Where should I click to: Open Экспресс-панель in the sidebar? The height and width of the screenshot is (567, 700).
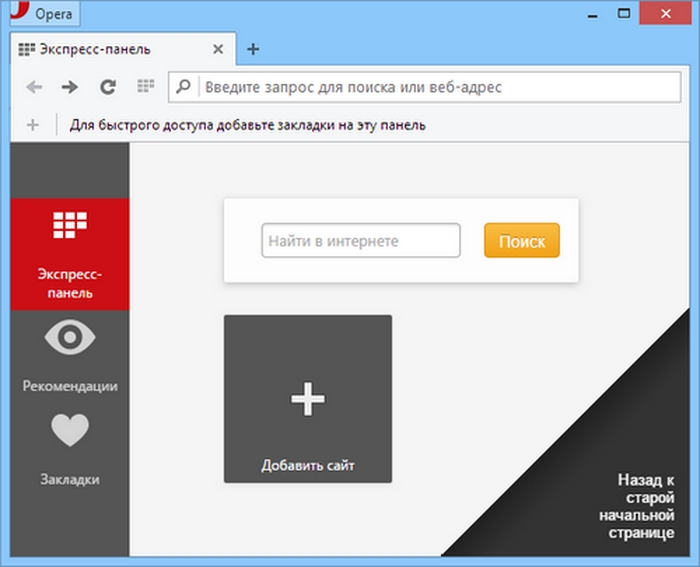pyautogui.click(x=70, y=254)
